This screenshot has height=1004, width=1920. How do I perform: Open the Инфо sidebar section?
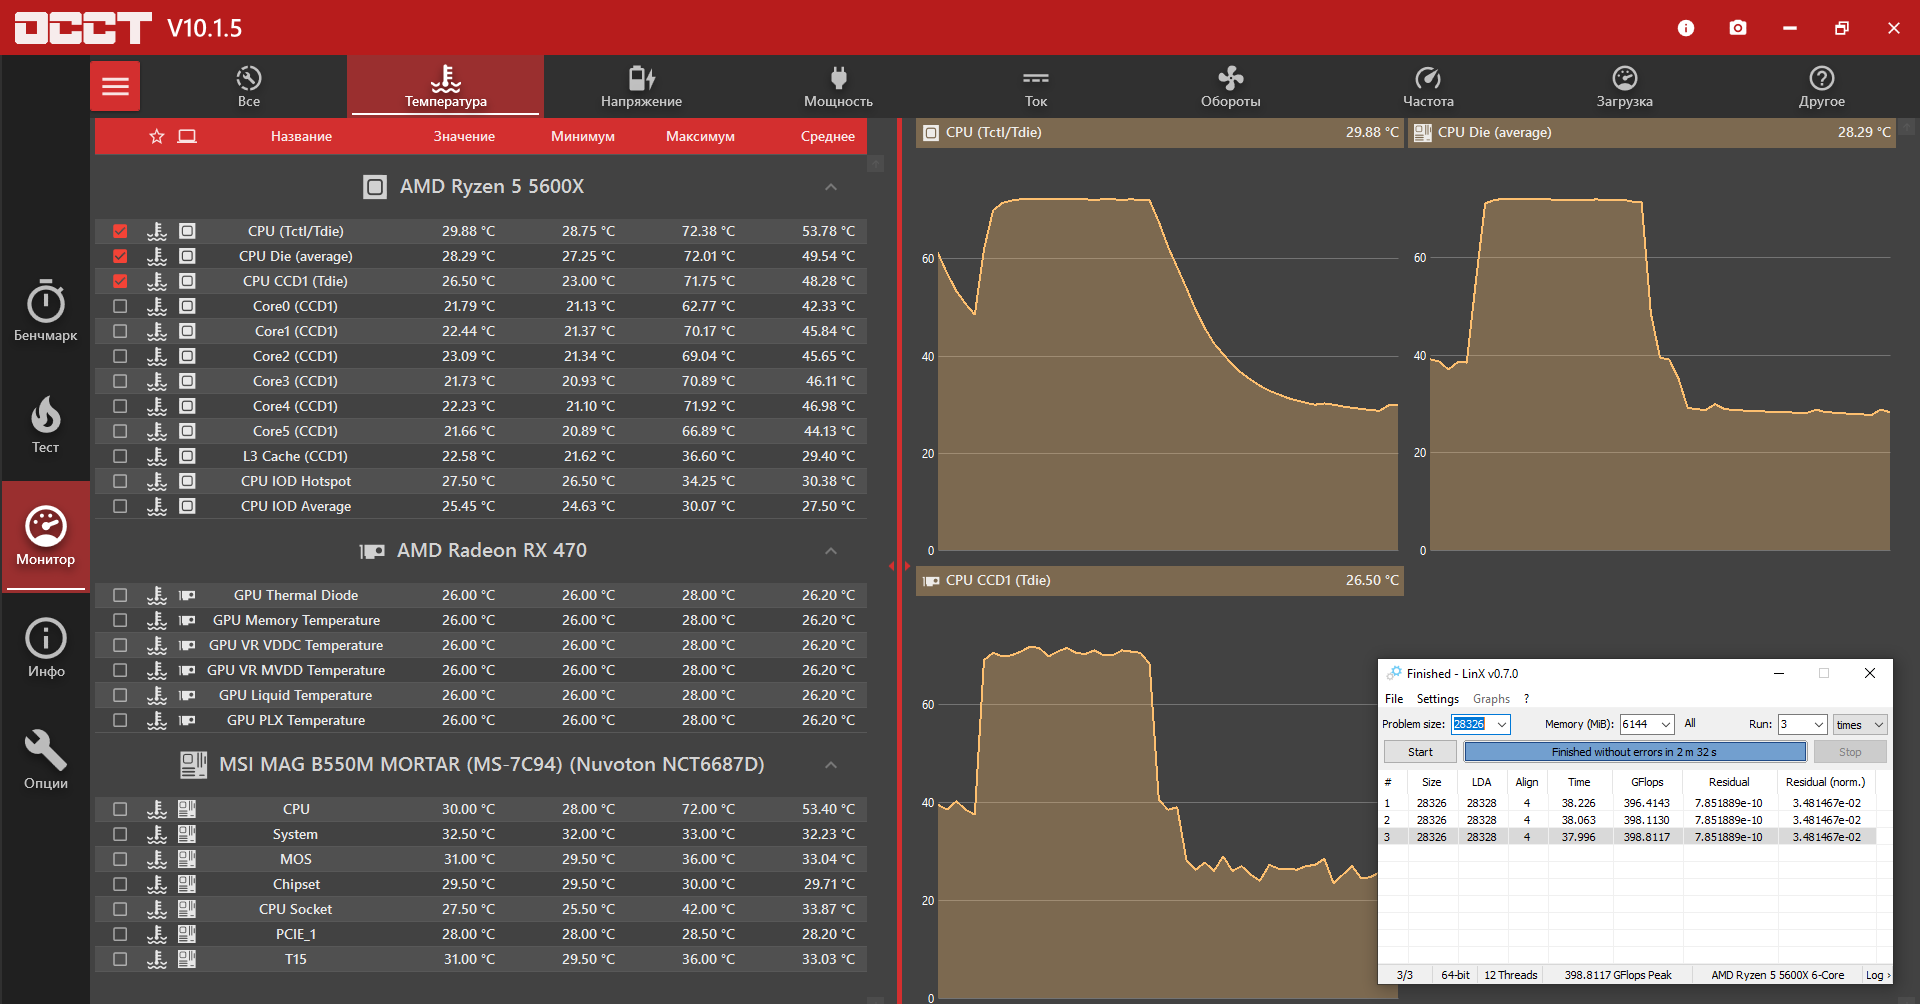point(46,648)
